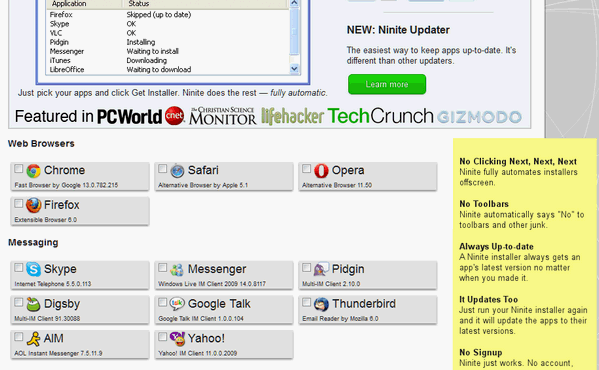The image size is (599, 370).
Task: Click the It Updates Too heading
Action: coord(489,299)
